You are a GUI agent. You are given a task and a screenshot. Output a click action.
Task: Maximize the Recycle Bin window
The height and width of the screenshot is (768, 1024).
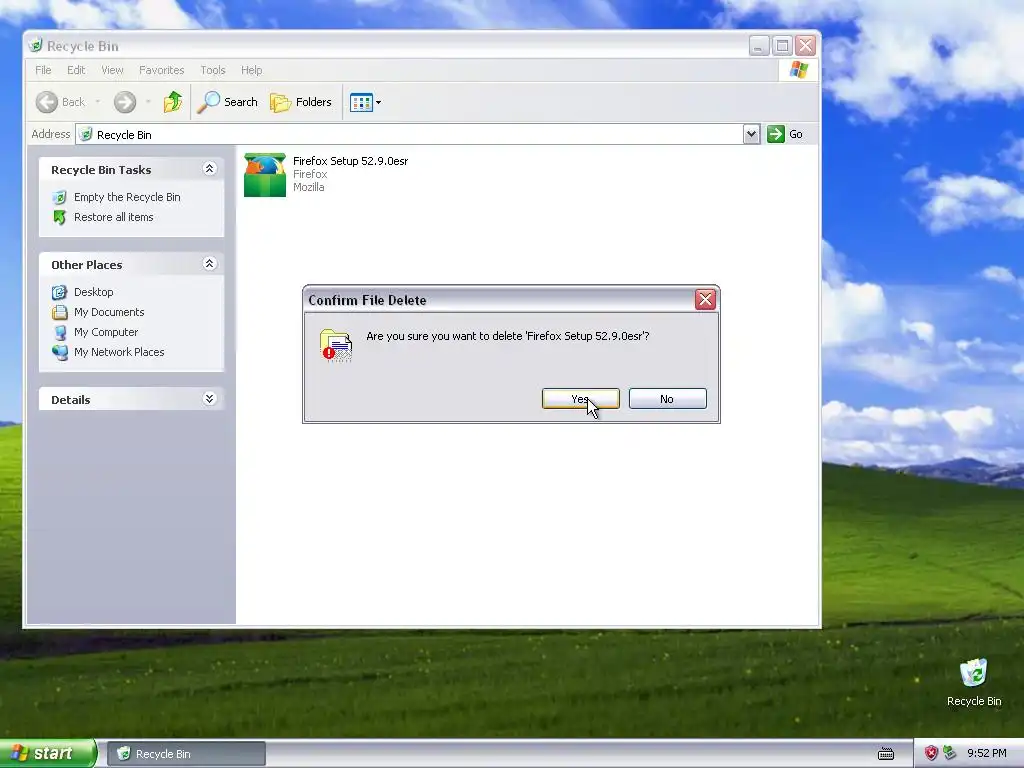point(782,46)
